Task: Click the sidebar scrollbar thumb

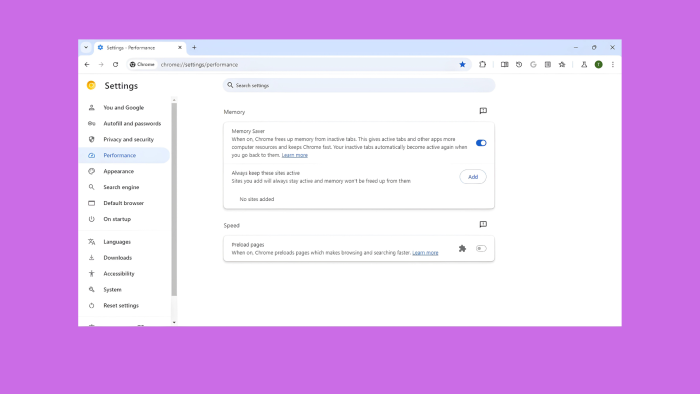Action: tap(174, 199)
